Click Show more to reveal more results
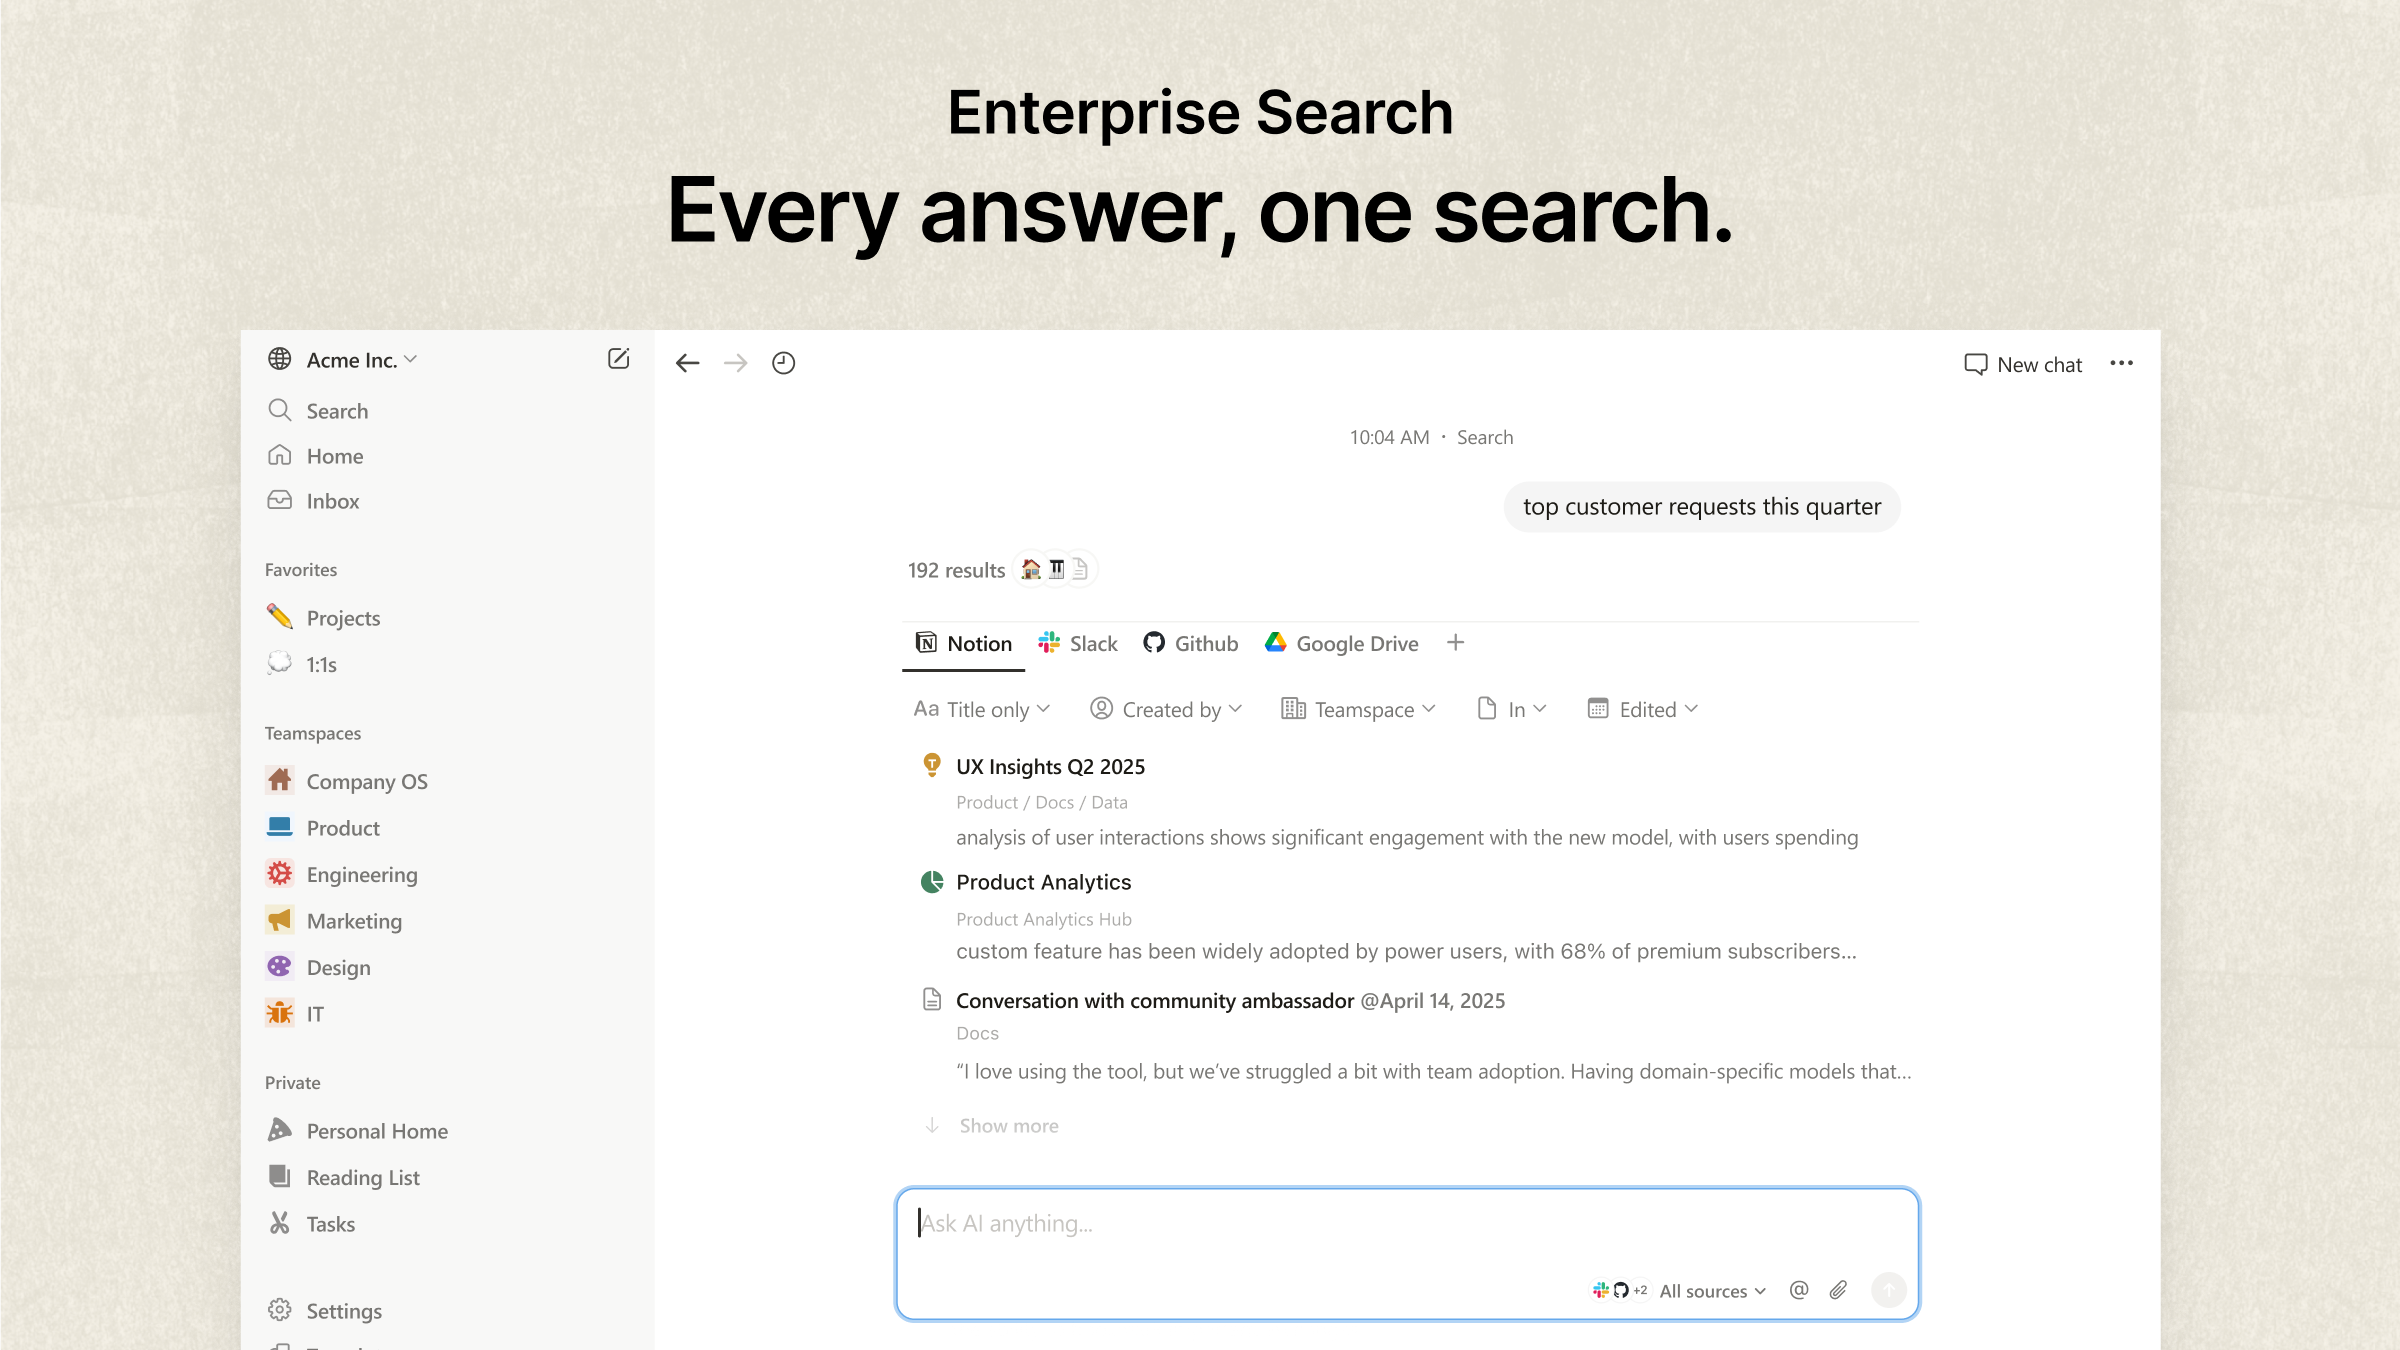This screenshot has width=2400, height=1350. tap(1007, 1125)
